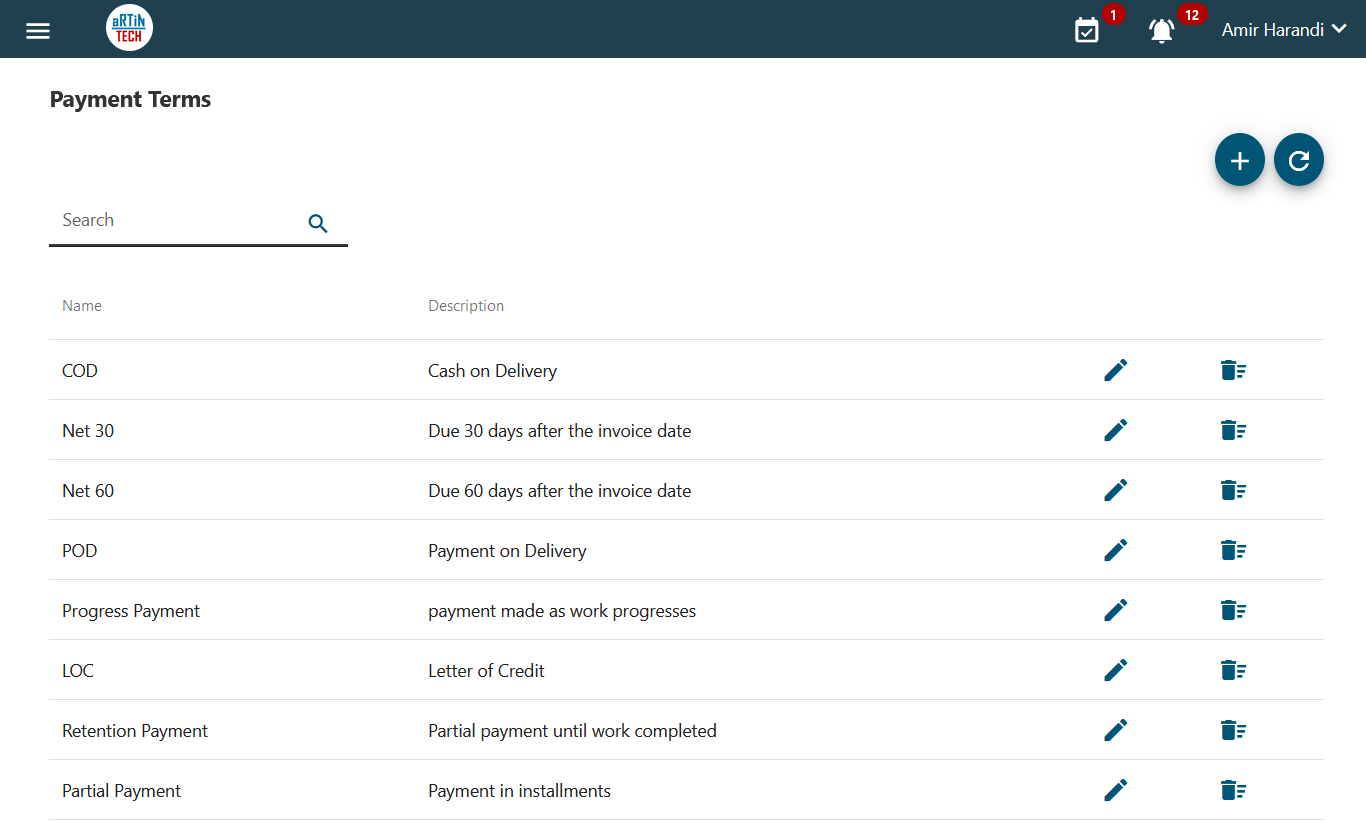Click the search magnifier icon
The height and width of the screenshot is (821, 1366).
click(318, 224)
